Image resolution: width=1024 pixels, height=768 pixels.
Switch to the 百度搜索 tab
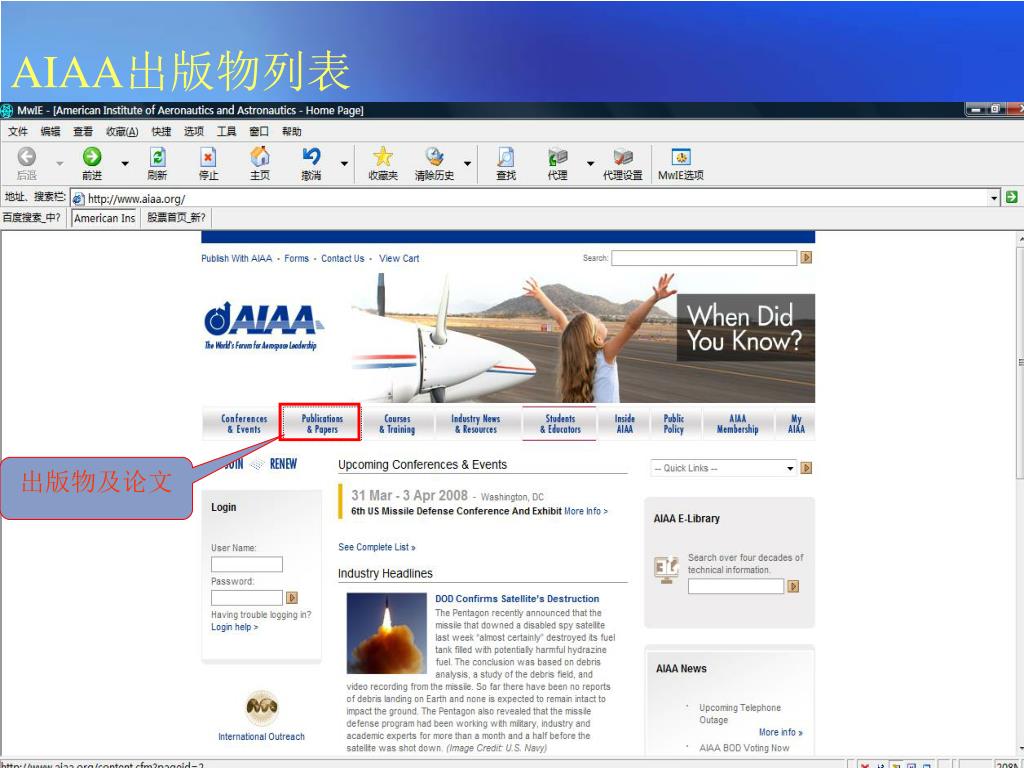pos(32,217)
